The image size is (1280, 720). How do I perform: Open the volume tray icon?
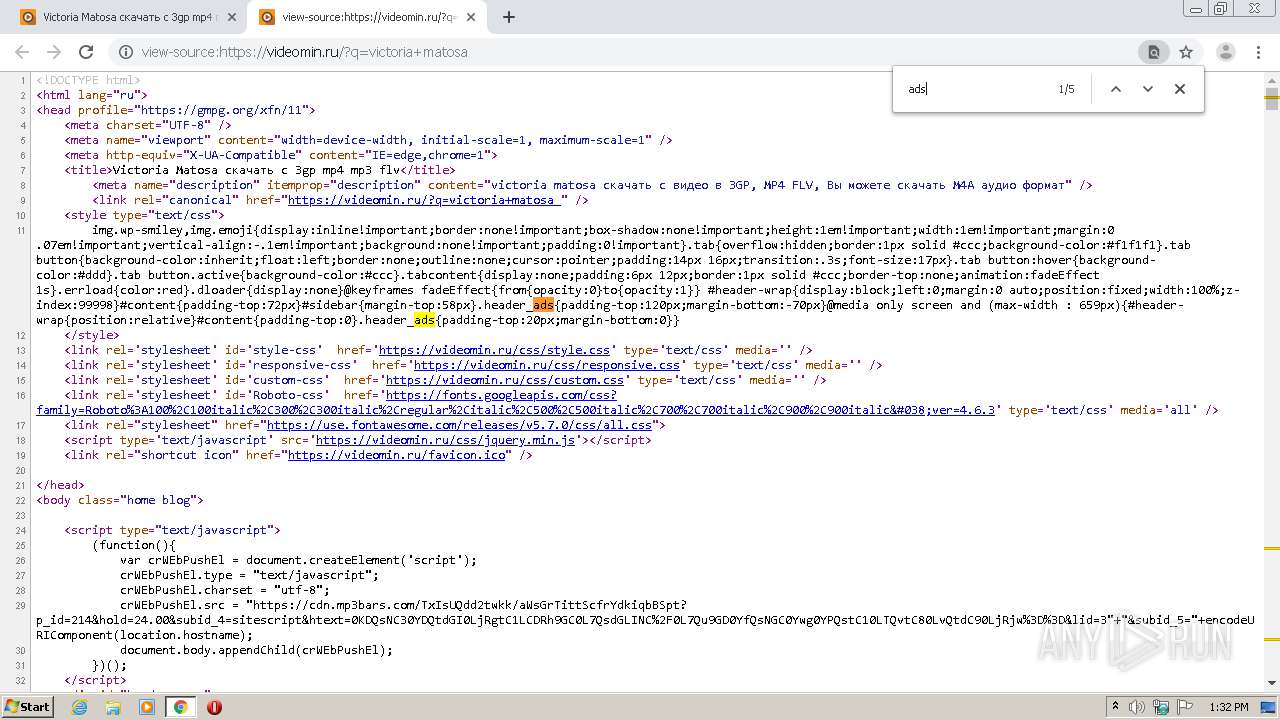pos(1137,707)
